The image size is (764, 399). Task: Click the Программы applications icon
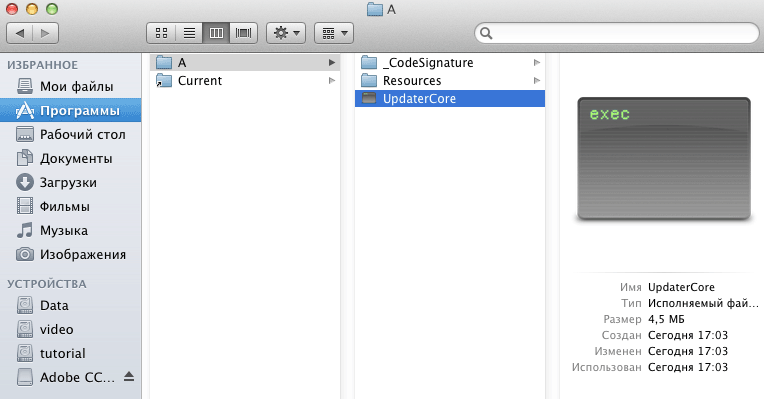click(x=25, y=111)
